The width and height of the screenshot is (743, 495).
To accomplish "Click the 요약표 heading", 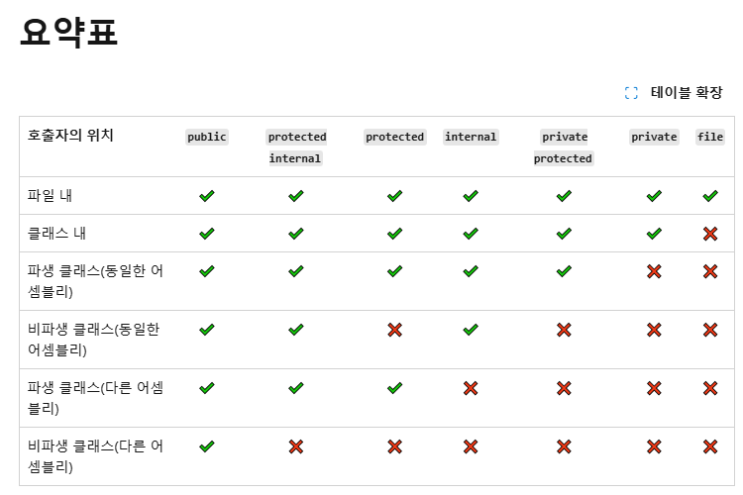I will (69, 32).
